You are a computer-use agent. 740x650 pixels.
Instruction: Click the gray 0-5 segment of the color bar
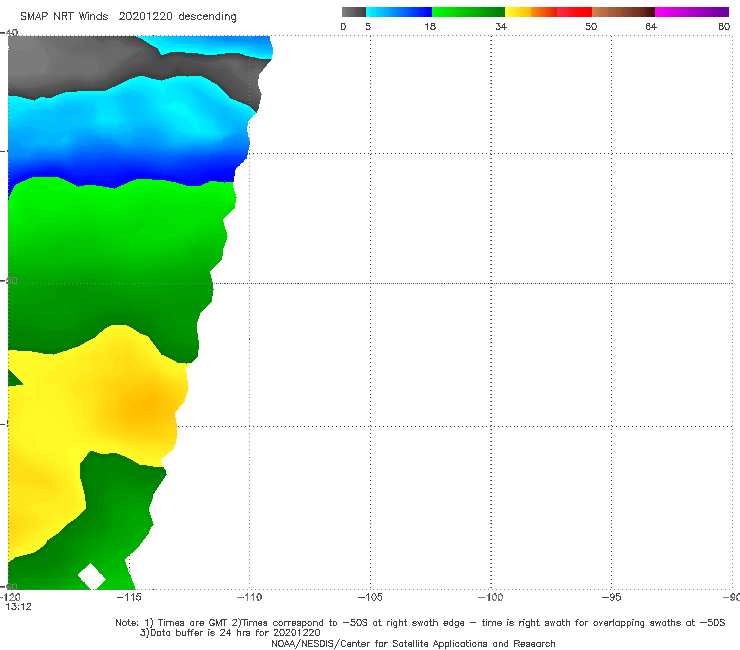click(353, 12)
